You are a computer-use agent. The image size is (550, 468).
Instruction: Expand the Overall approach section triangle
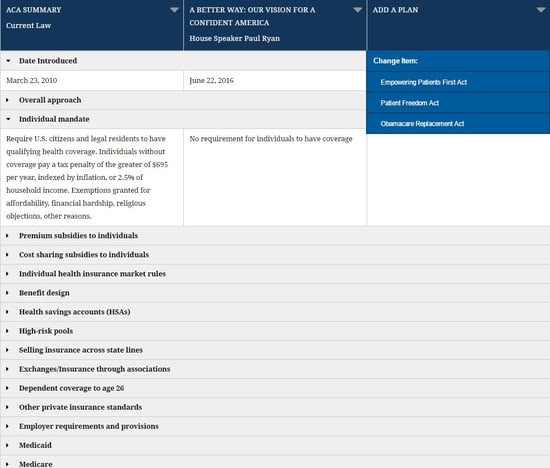tap(7, 100)
